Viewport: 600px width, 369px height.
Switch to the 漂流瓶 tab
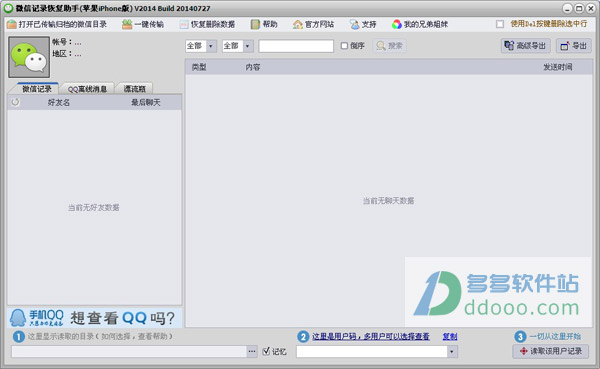click(x=134, y=89)
